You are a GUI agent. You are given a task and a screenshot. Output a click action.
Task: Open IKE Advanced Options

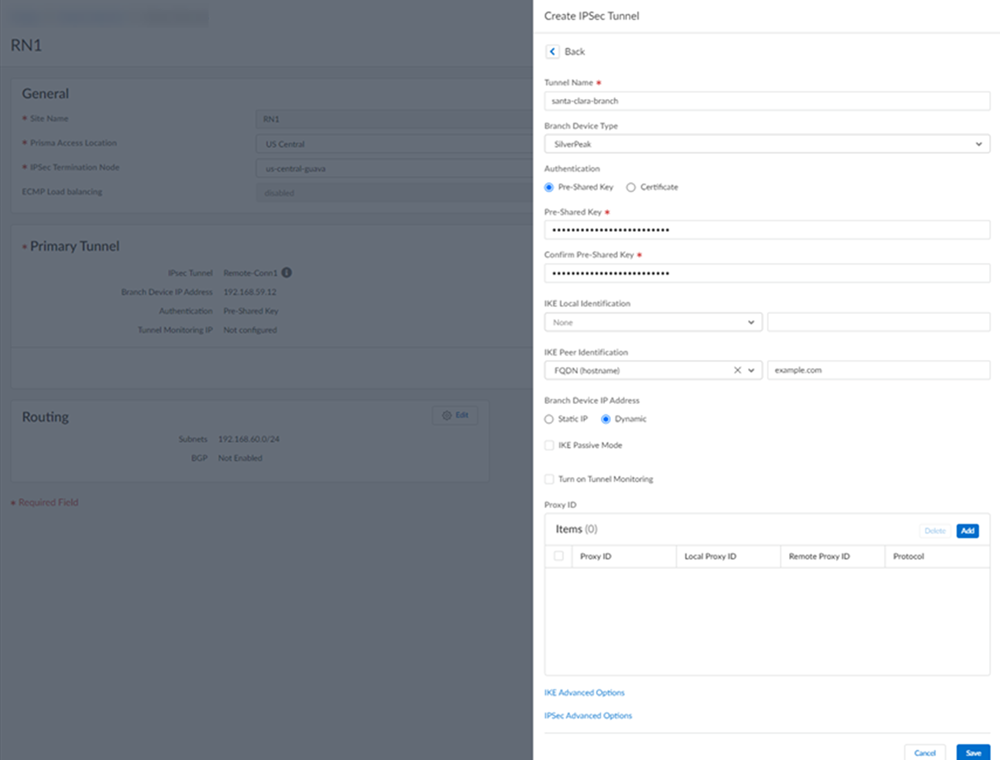point(584,692)
